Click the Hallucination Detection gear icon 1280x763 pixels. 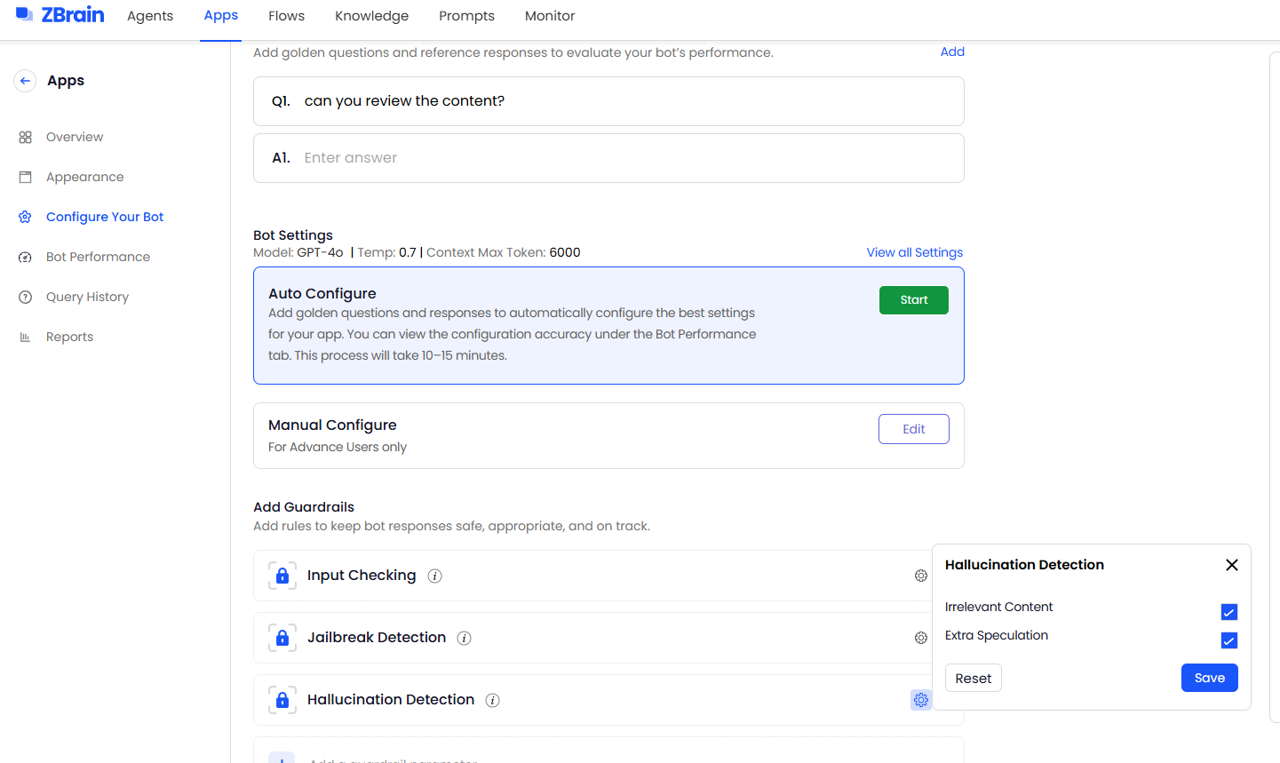pos(921,700)
